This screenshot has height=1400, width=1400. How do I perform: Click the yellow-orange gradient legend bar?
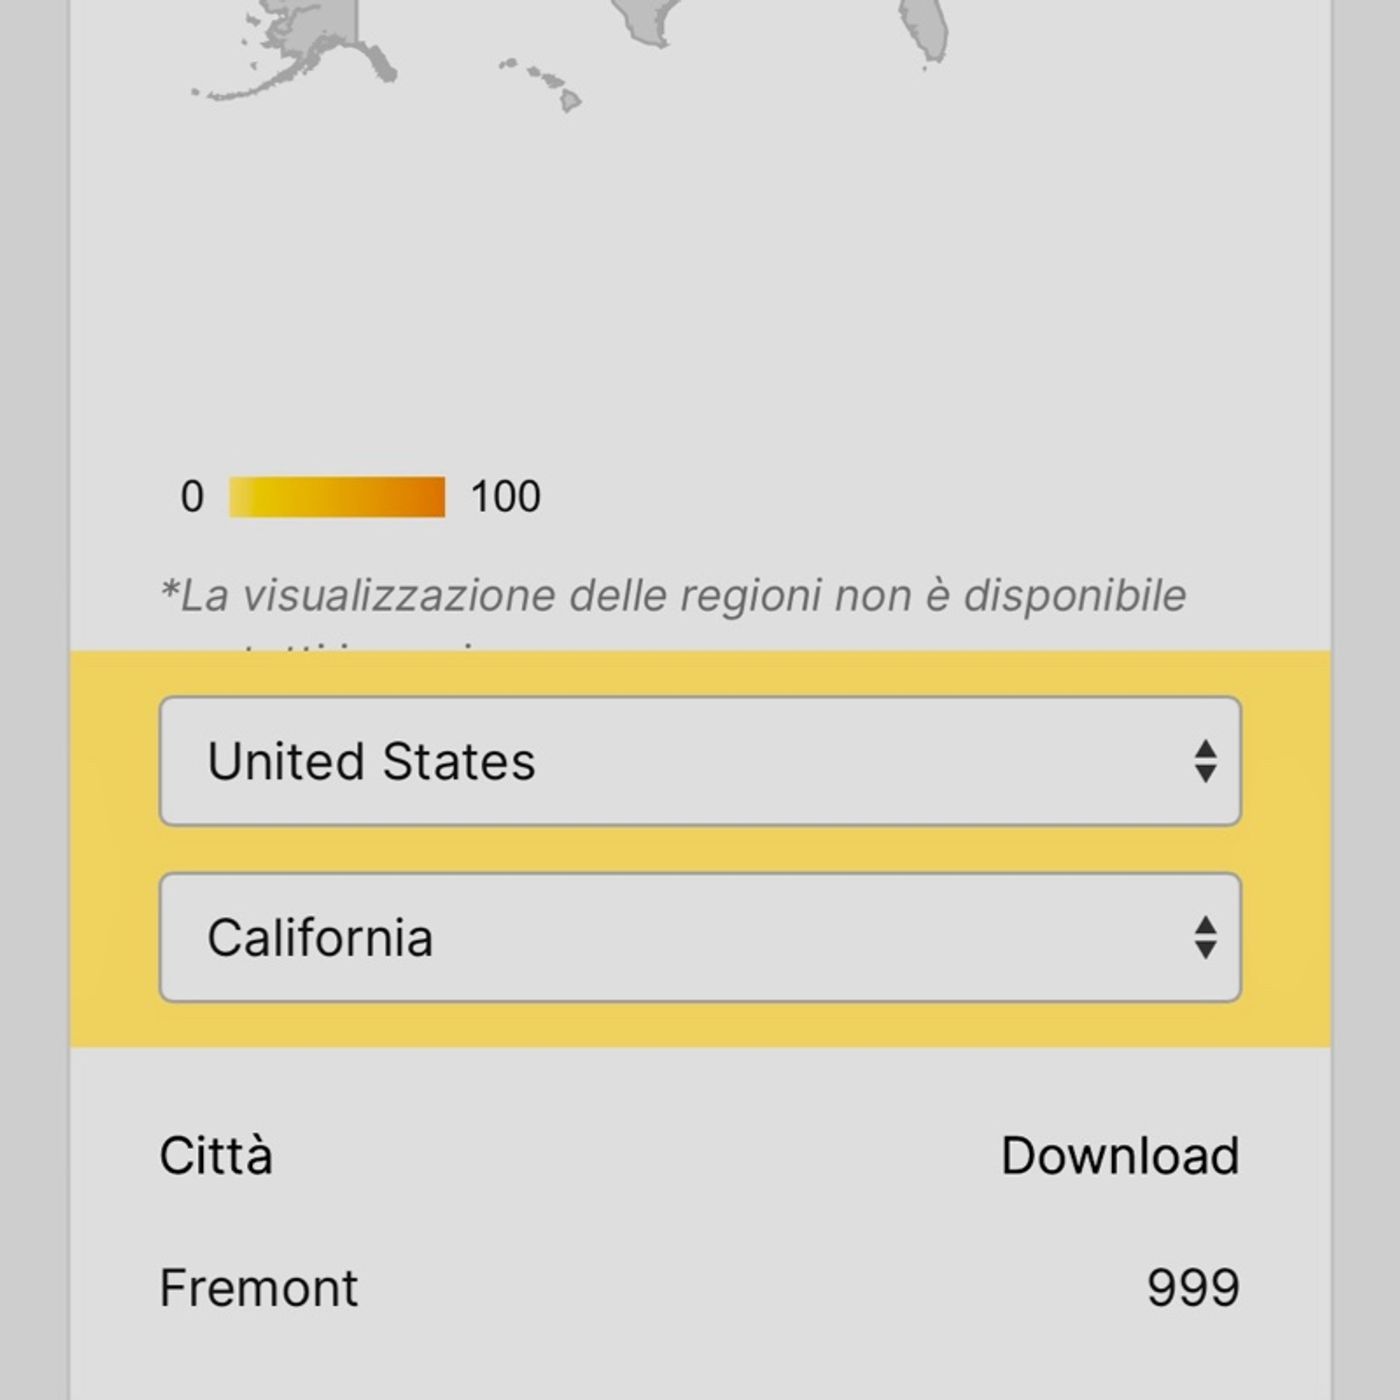[x=337, y=497]
